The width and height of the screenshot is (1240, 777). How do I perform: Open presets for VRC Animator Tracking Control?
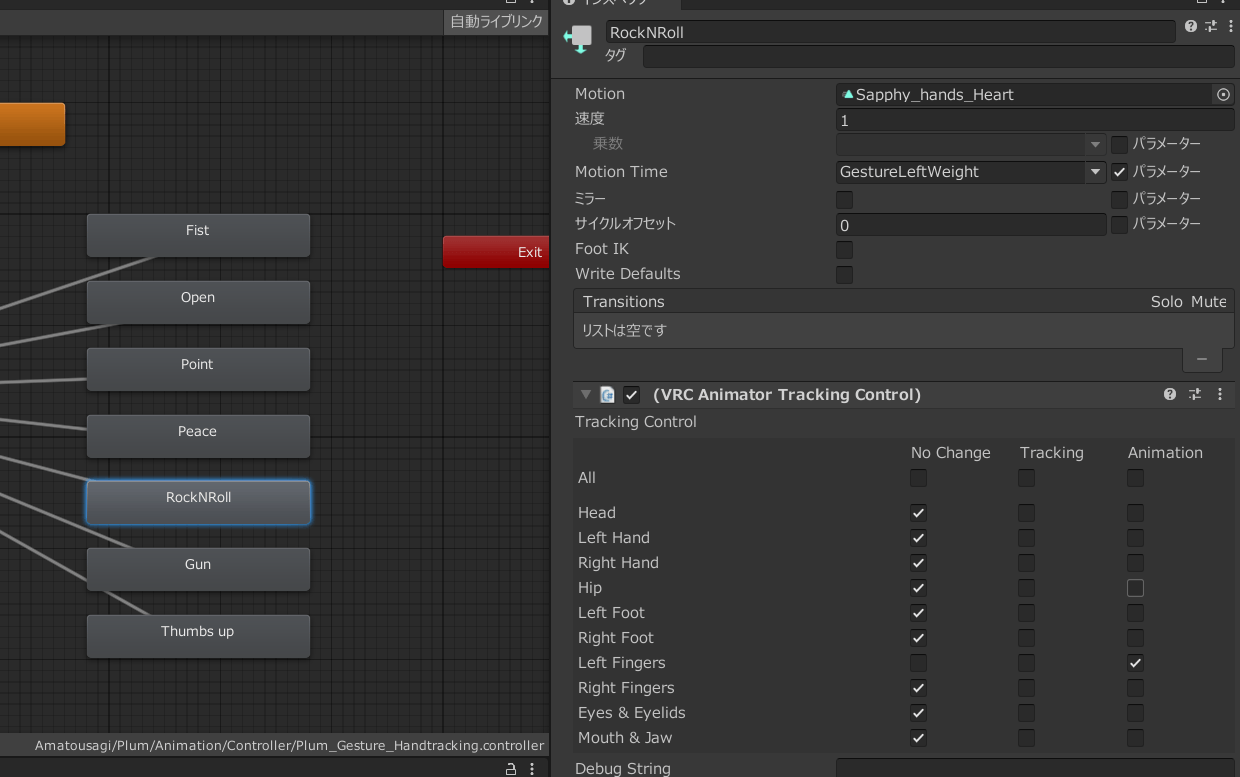tap(1195, 395)
